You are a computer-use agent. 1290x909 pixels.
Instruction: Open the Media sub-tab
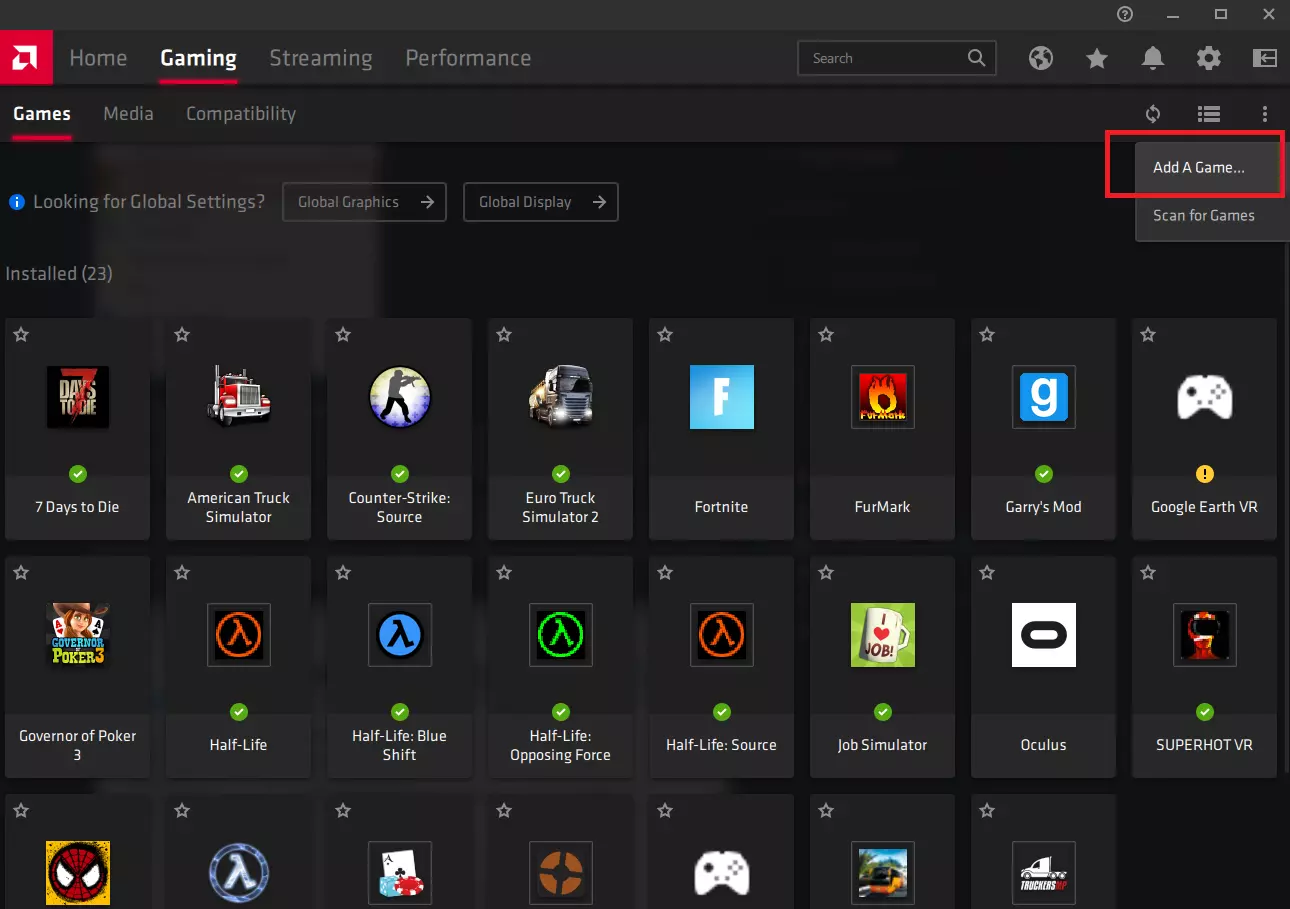[x=128, y=114]
